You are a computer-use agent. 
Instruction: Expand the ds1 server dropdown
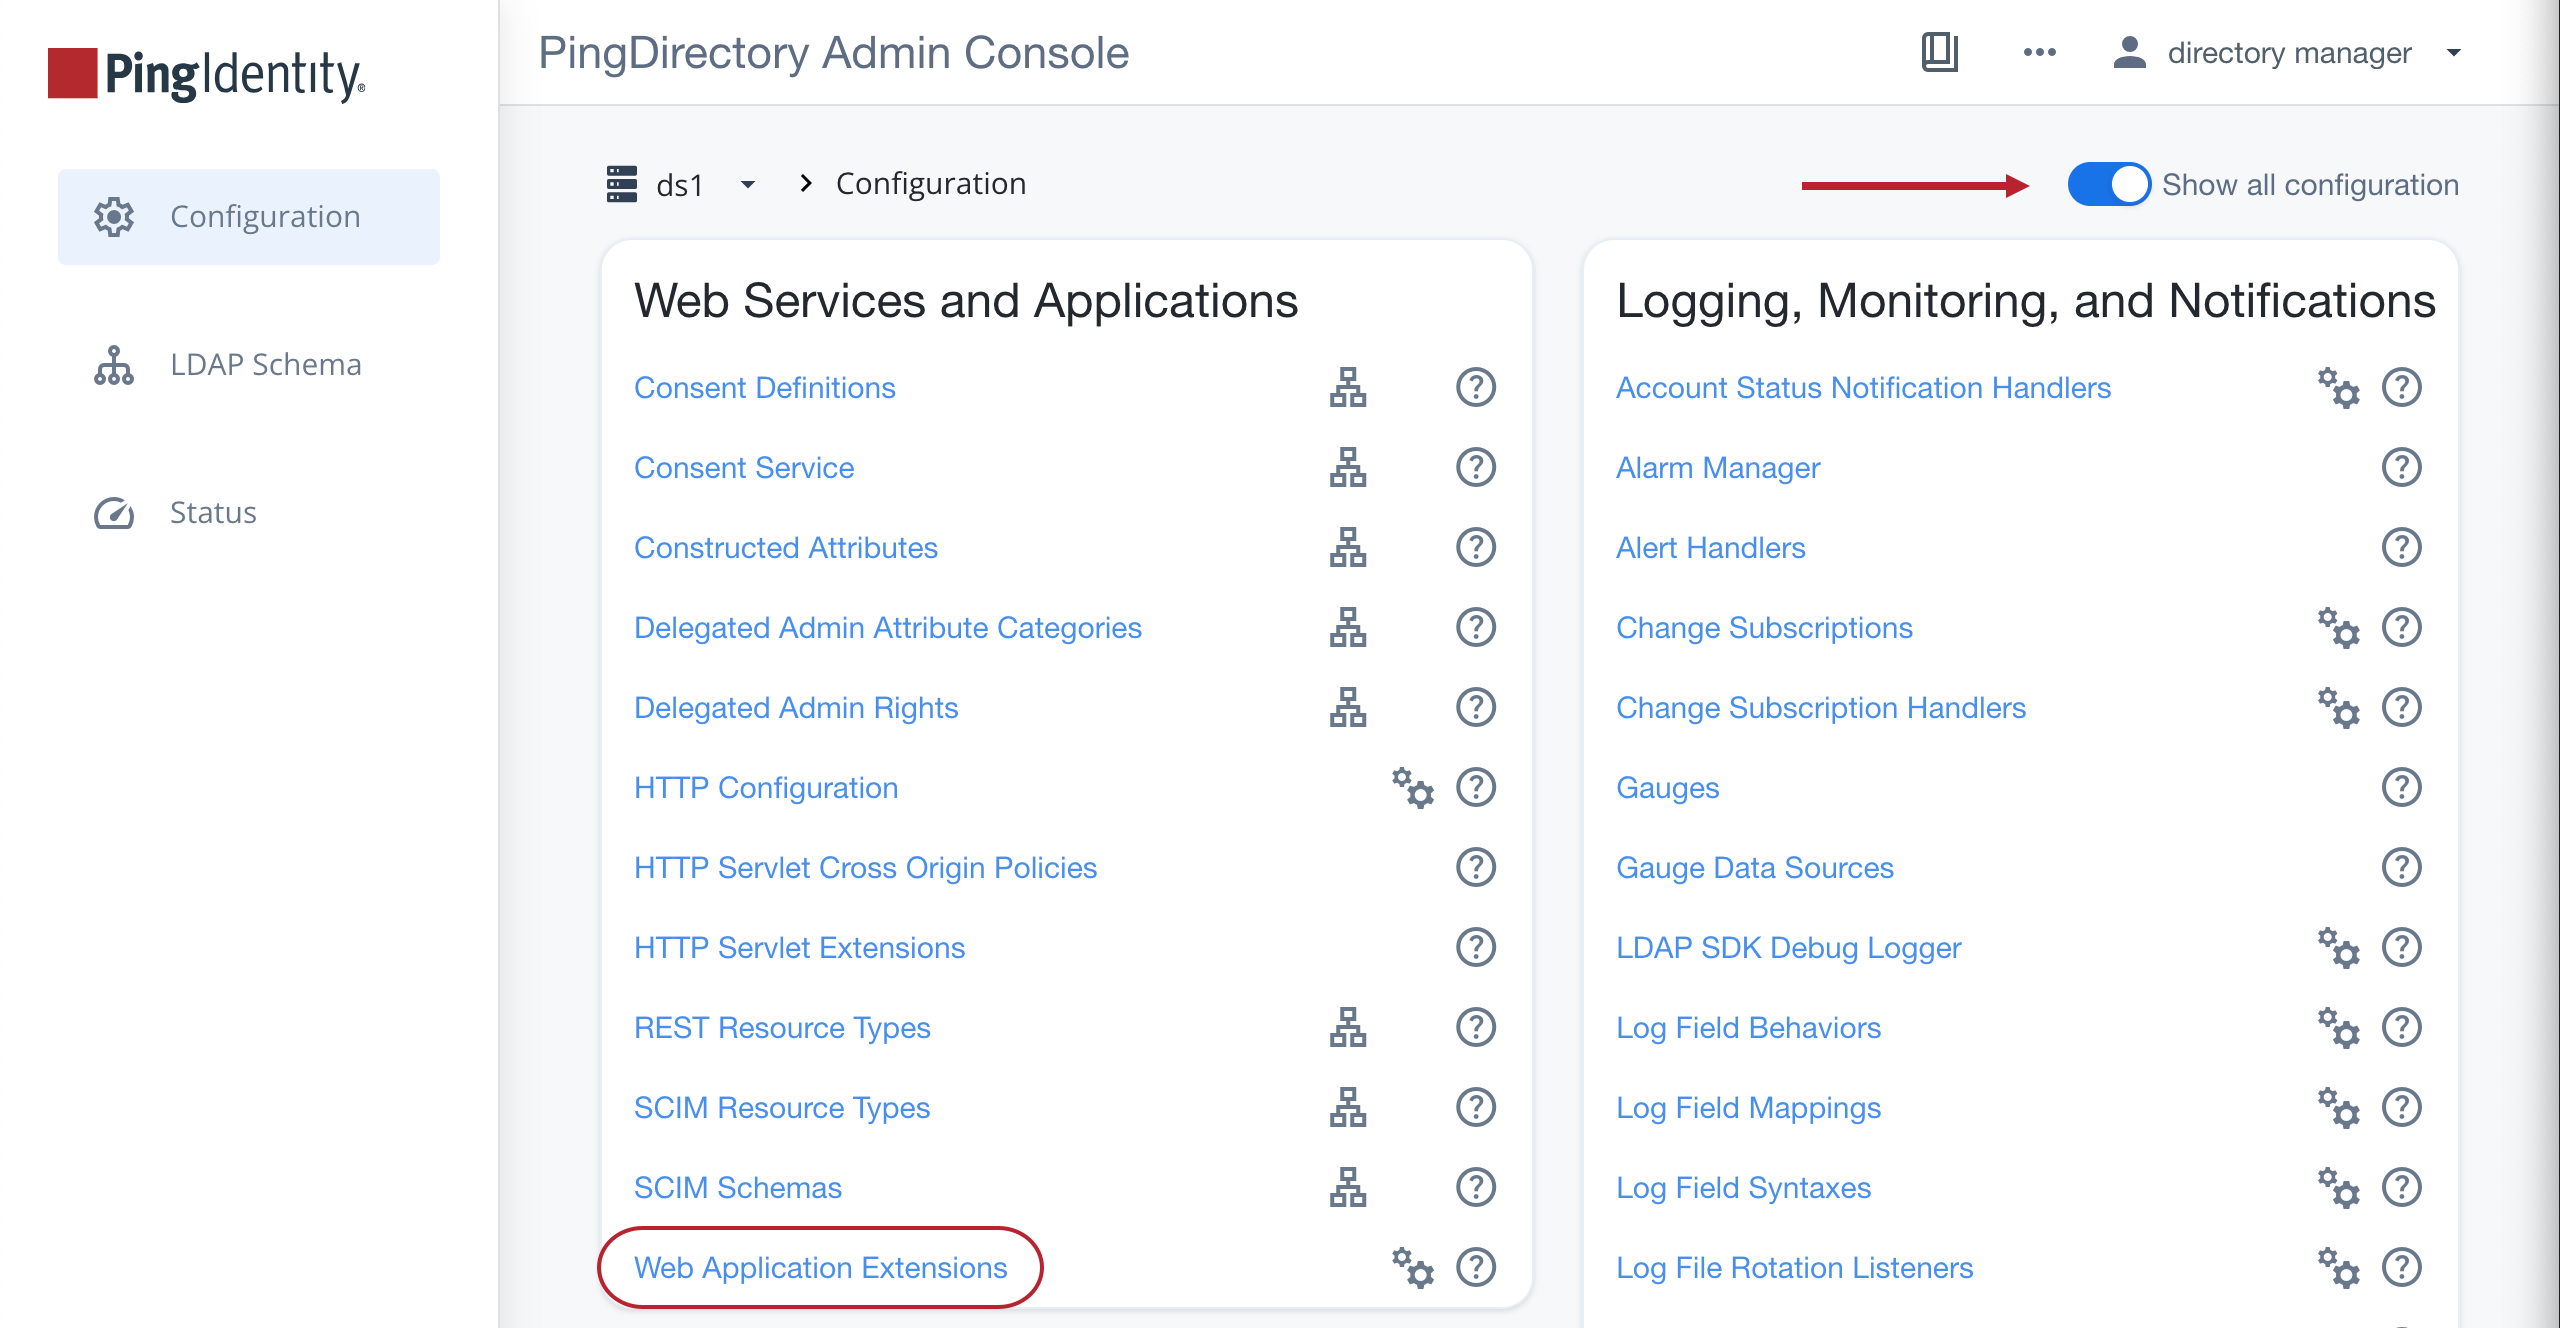coord(746,185)
